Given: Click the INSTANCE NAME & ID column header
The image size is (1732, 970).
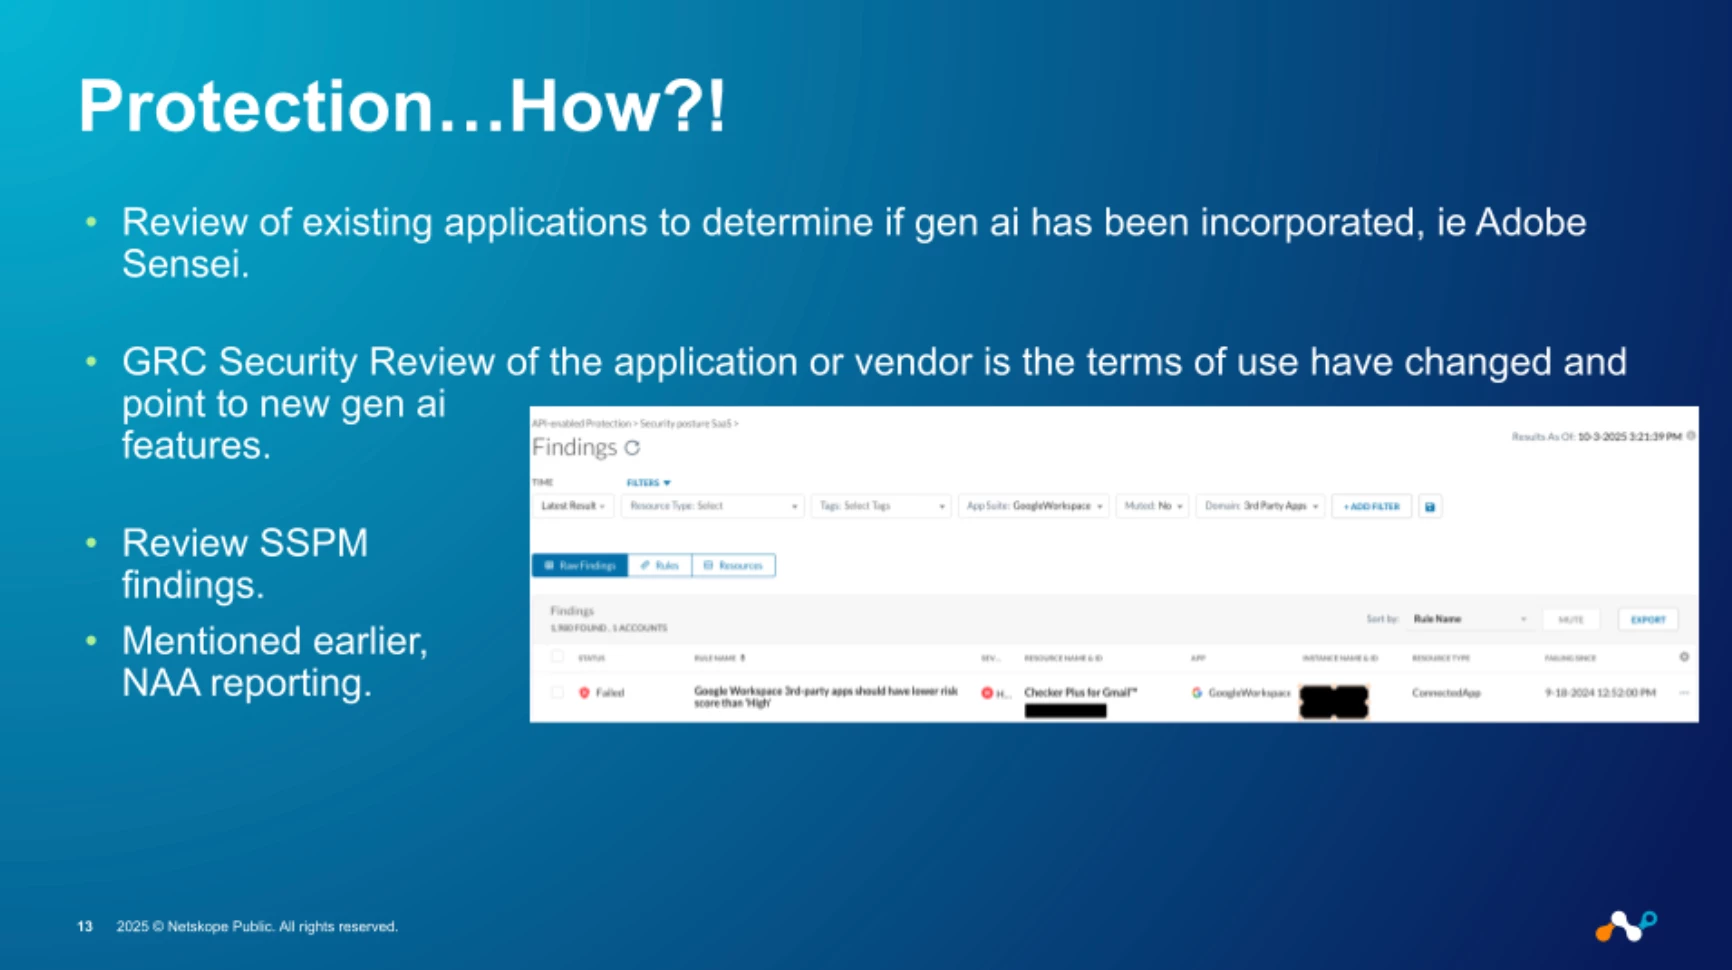Looking at the screenshot, I should point(1340,658).
